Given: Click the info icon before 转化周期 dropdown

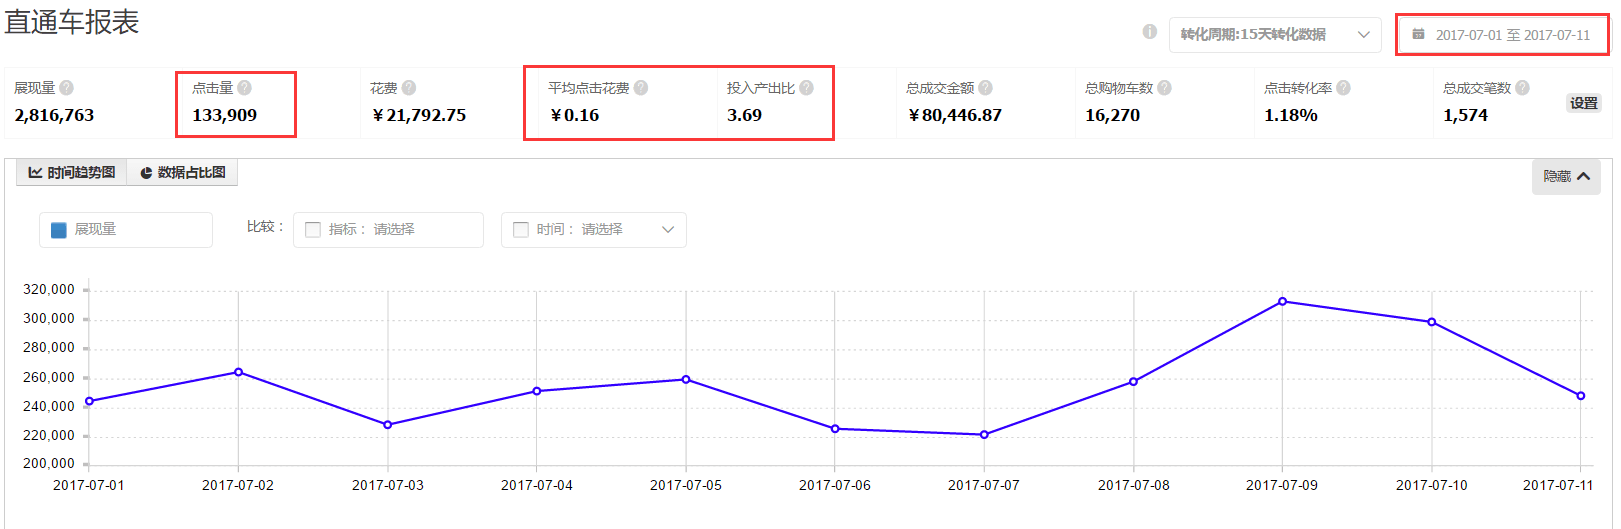Looking at the screenshot, I should (1150, 32).
